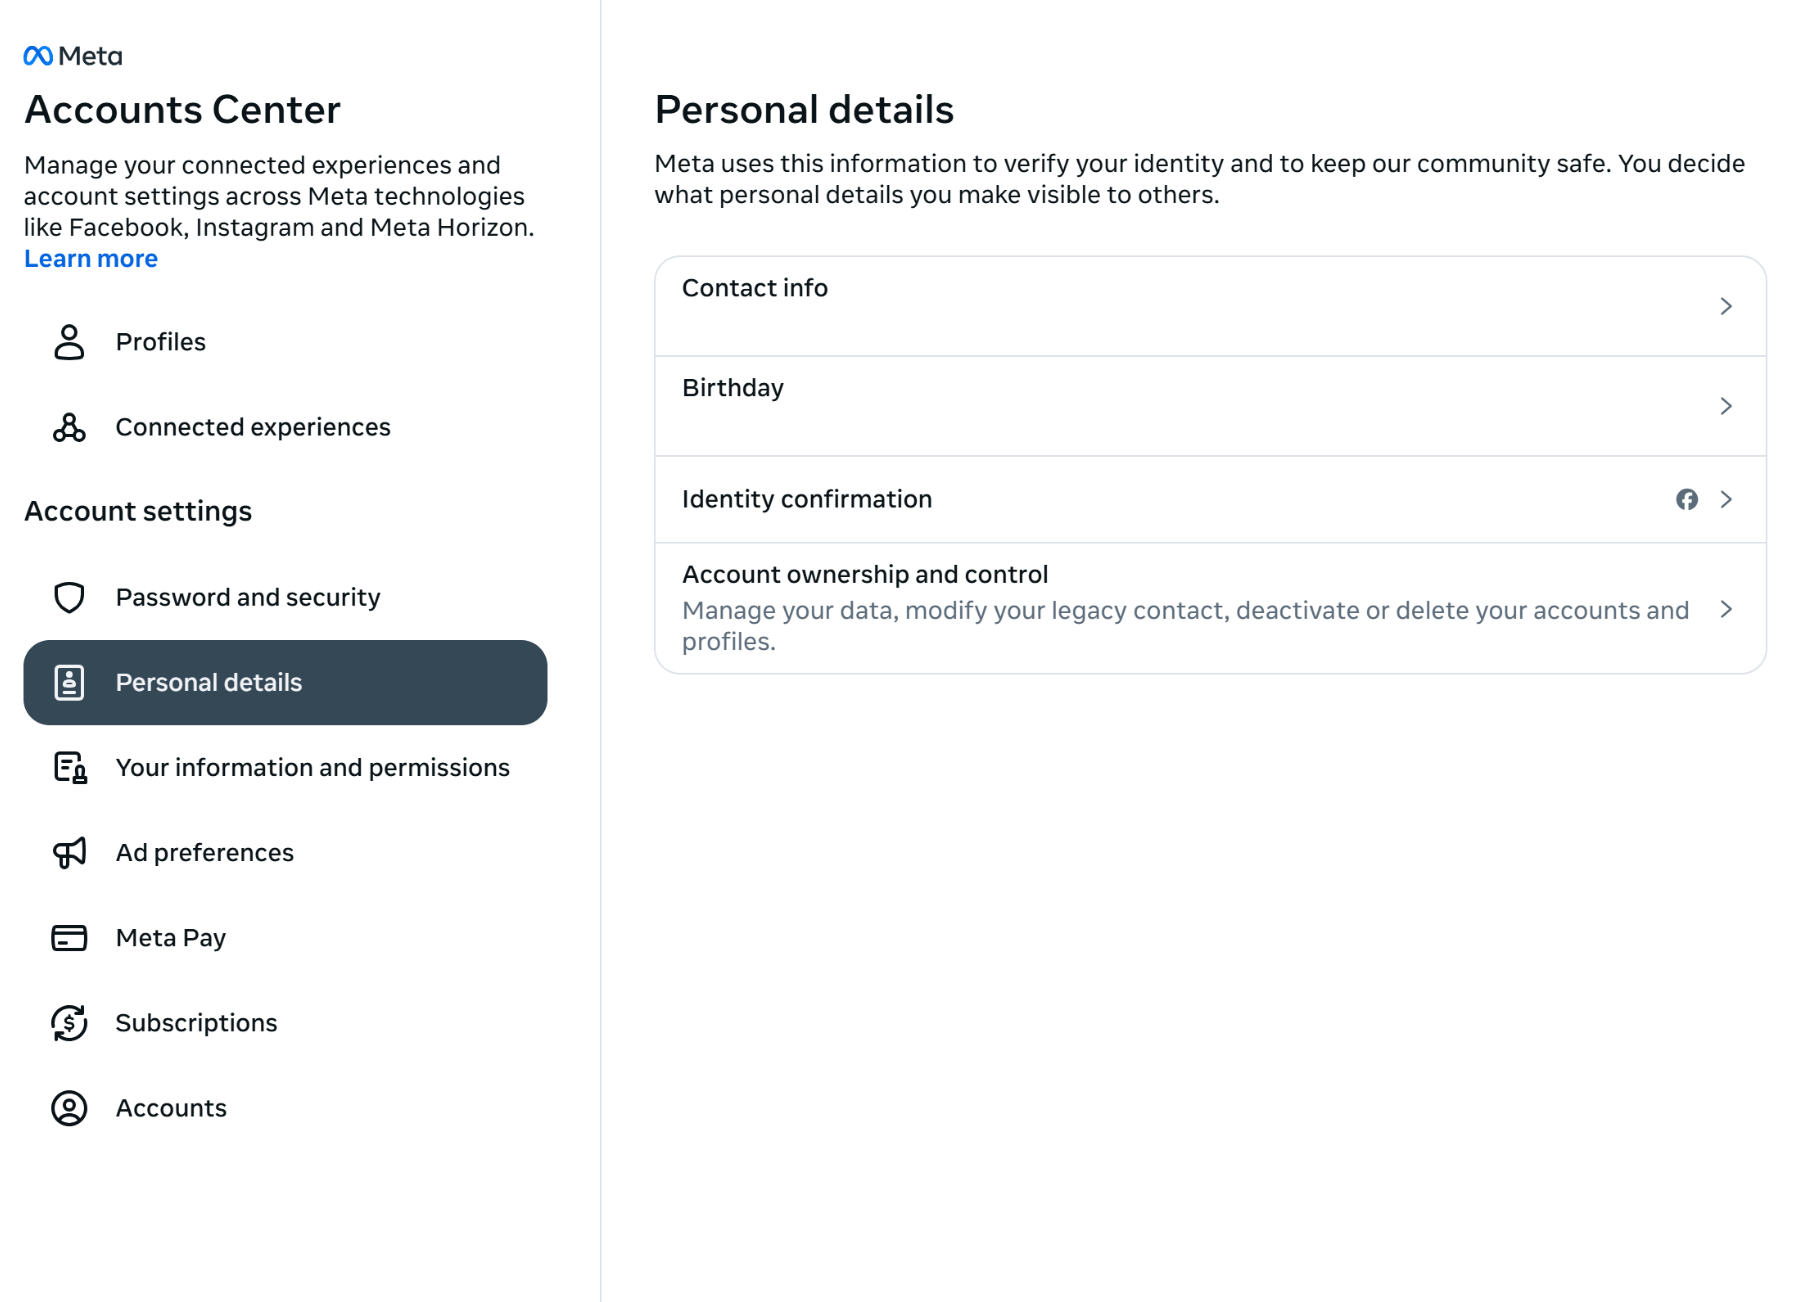Select Your information and permissions menu item
The image size is (1796, 1302).
(x=312, y=767)
